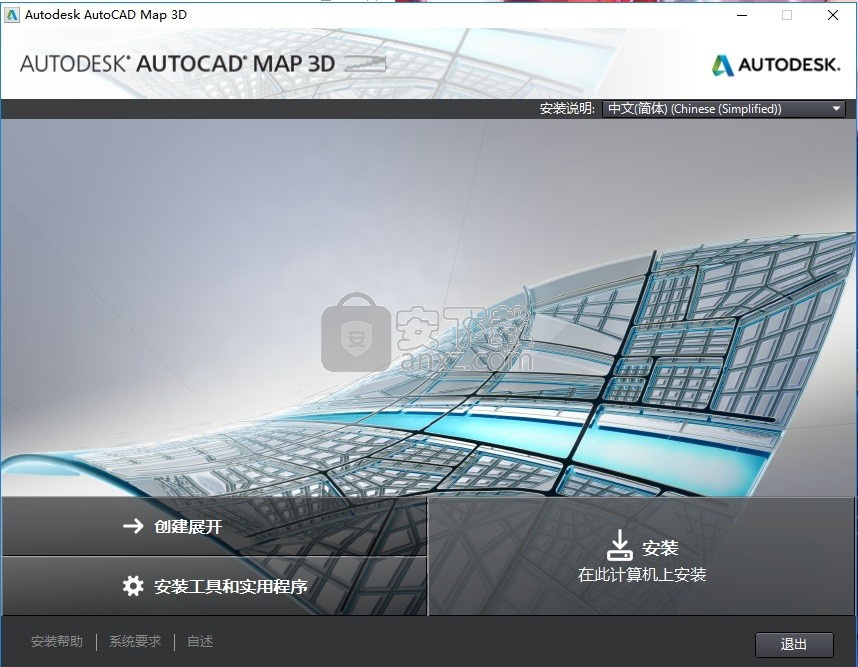Click the download arrow install icon
Viewport: 858px width, 667px height.
tap(619, 544)
